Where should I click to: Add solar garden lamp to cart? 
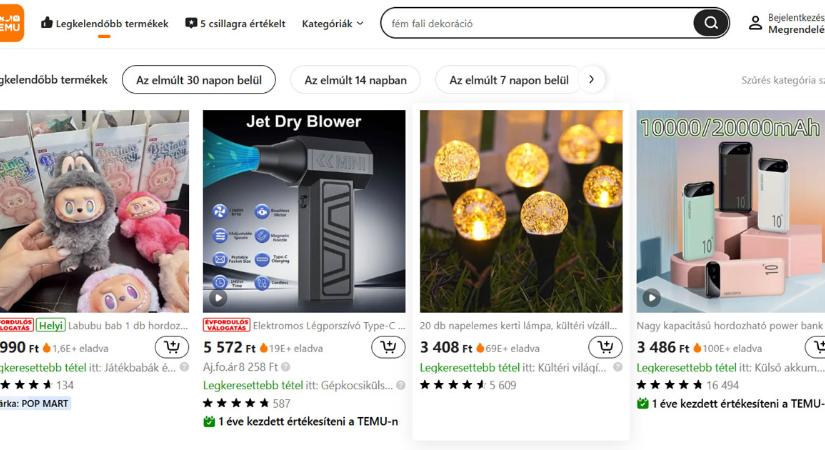[605, 347]
